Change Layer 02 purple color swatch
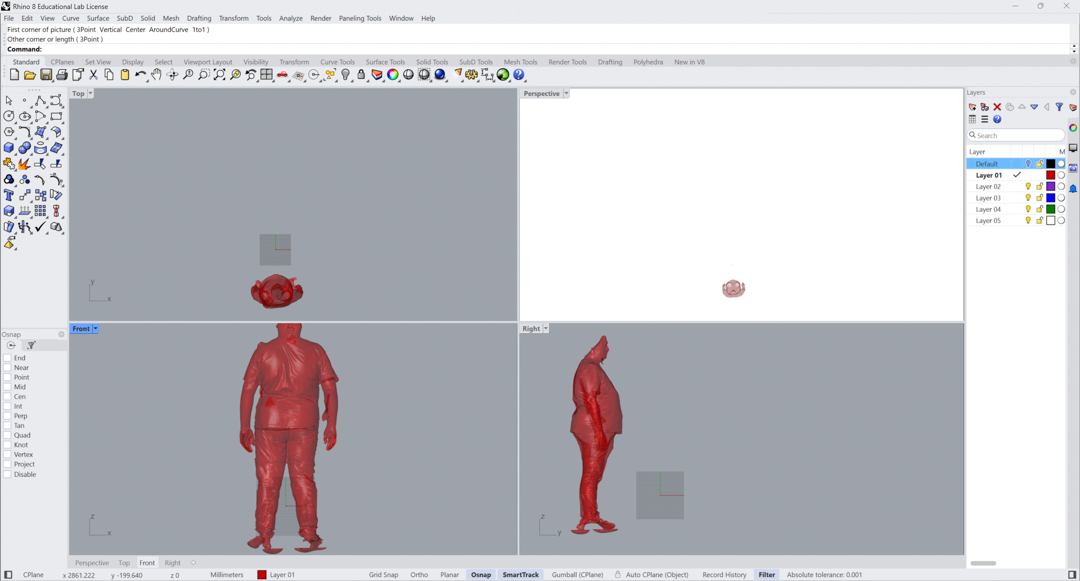The image size is (1080, 581). [x=1050, y=187]
